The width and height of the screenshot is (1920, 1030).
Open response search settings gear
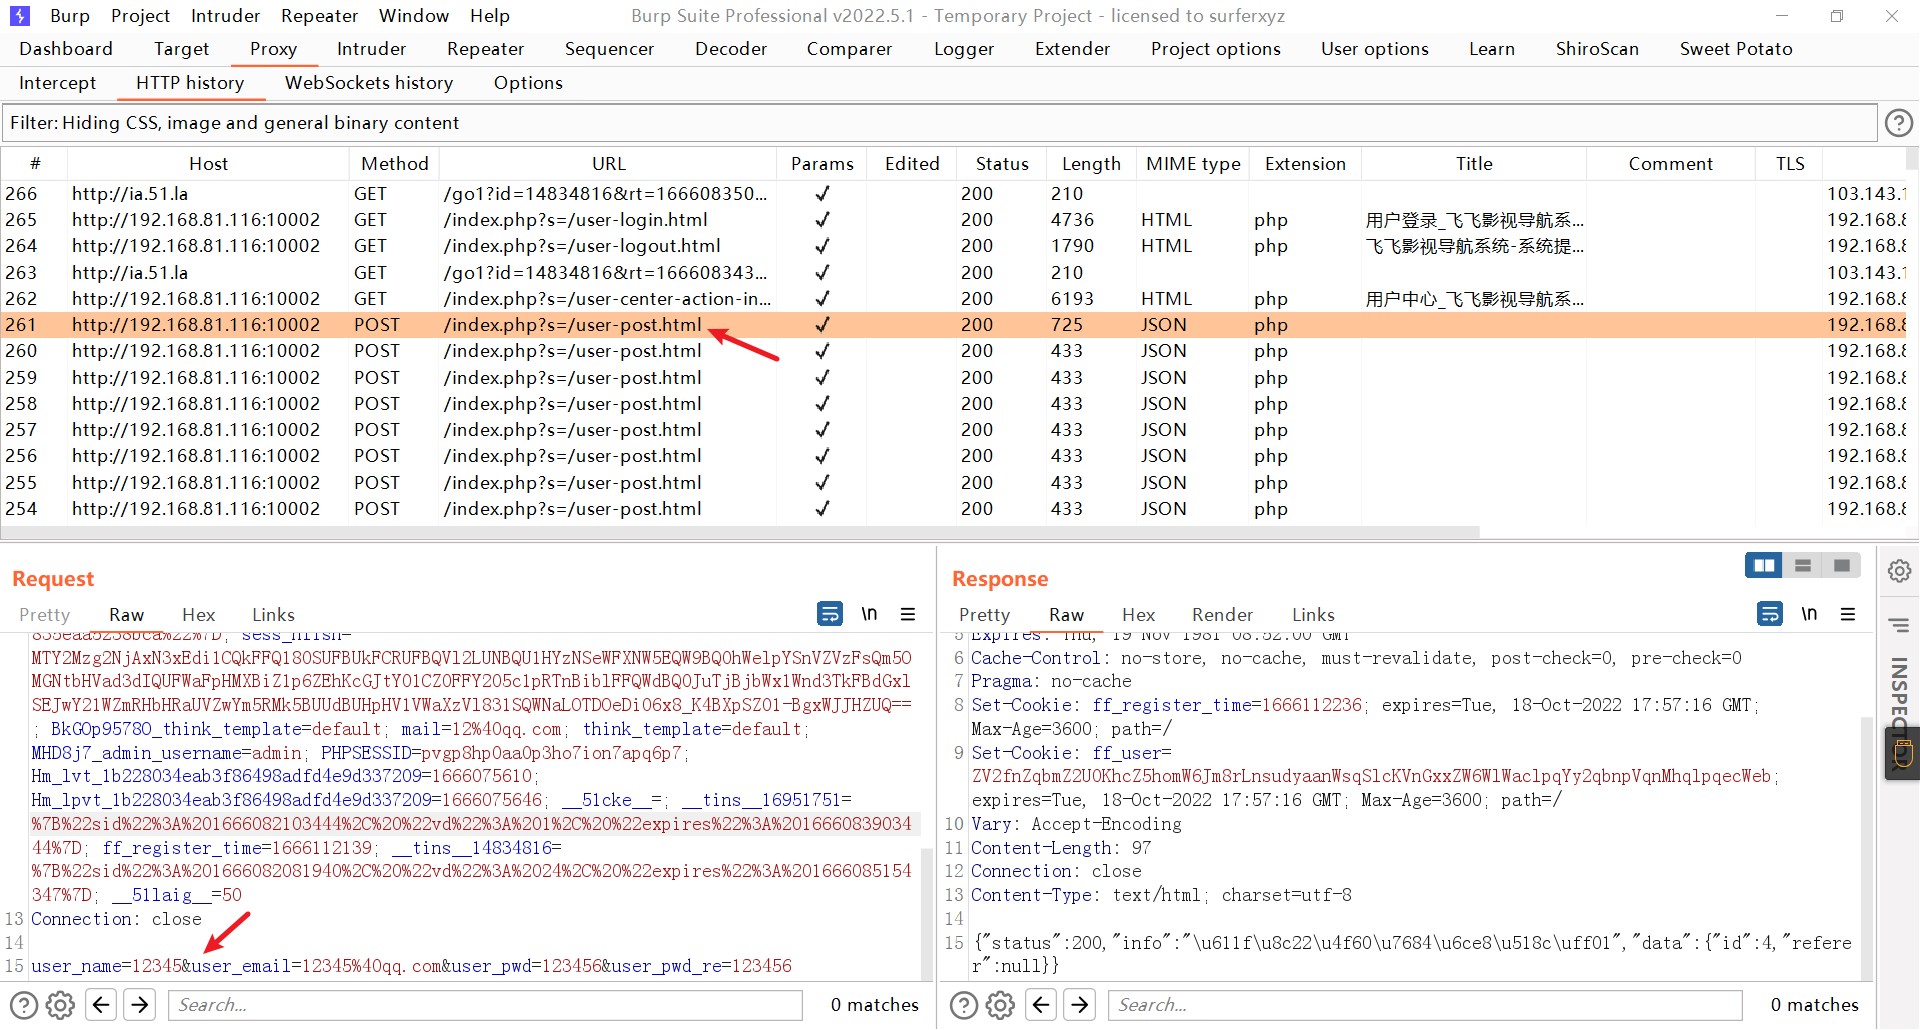point(1000,1005)
